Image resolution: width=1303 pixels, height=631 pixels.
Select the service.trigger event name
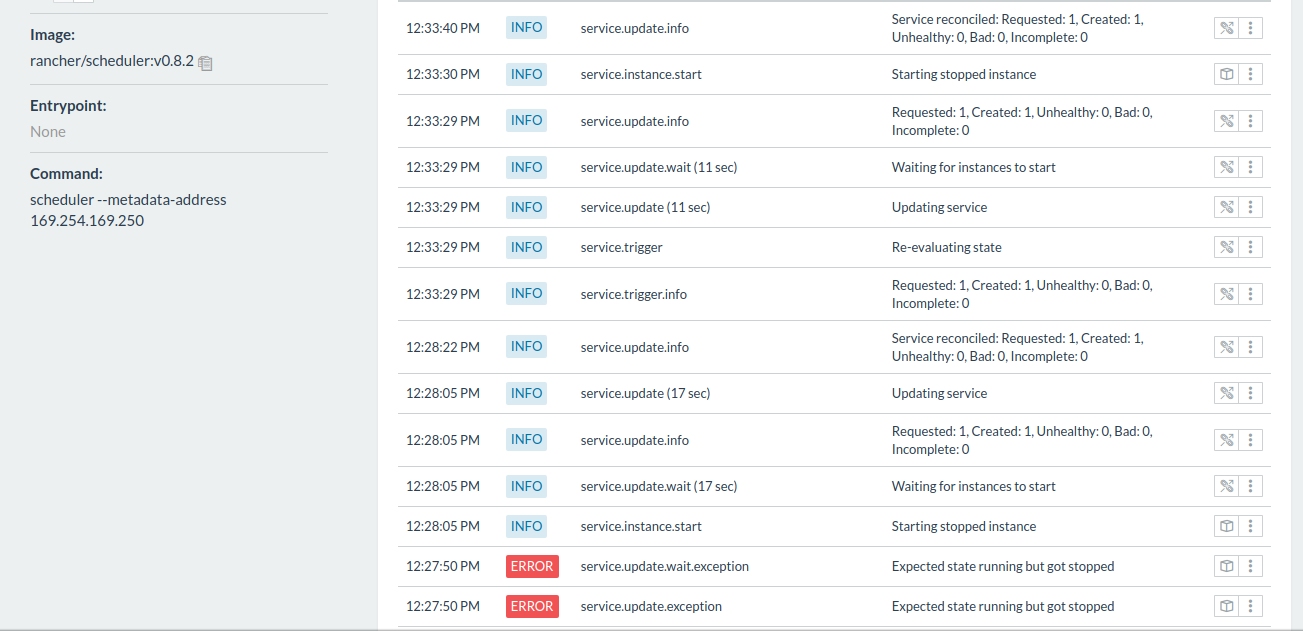click(x=622, y=247)
